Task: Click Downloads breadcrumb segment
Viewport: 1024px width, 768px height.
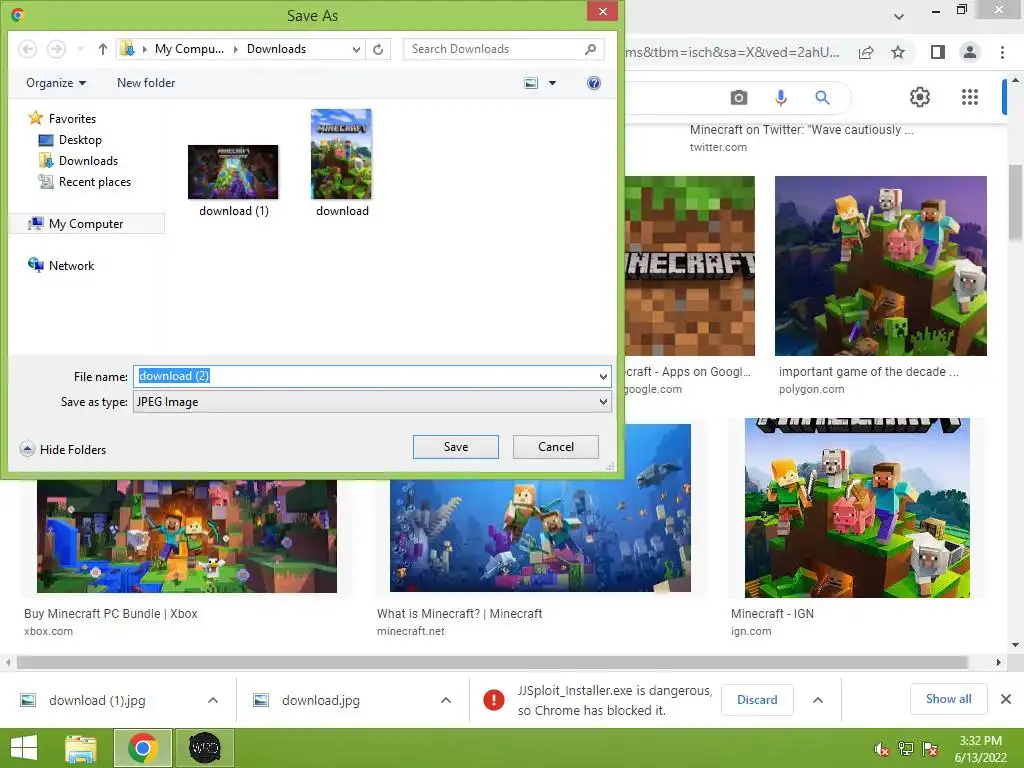Action: tap(276, 49)
